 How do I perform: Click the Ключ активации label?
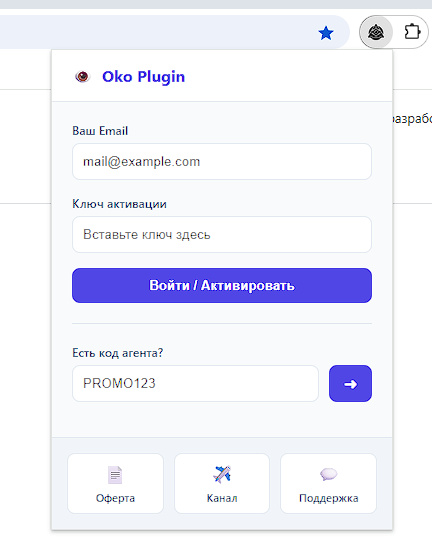click(119, 204)
